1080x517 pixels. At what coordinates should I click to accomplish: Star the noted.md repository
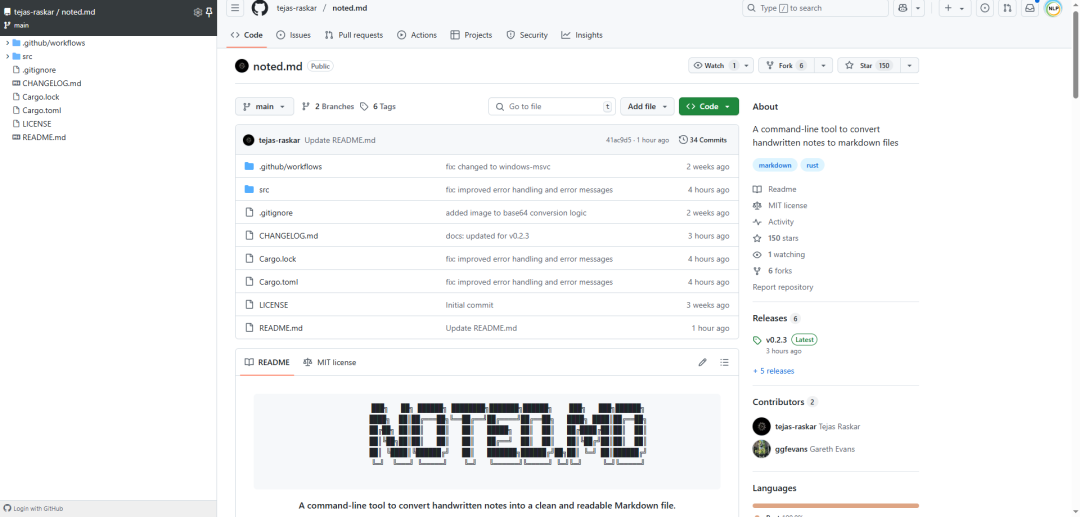click(868, 65)
